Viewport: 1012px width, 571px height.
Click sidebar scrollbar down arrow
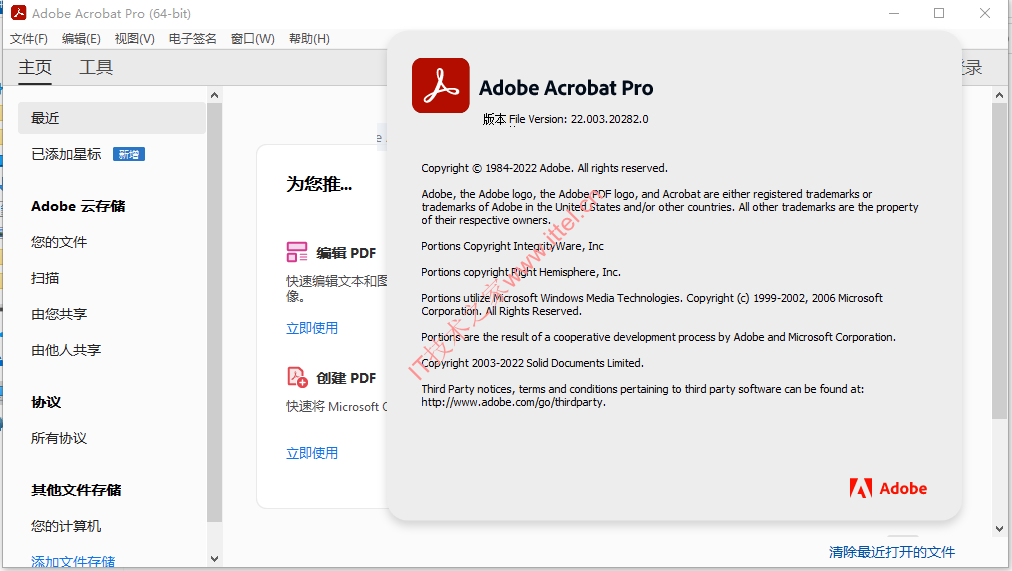point(214,559)
